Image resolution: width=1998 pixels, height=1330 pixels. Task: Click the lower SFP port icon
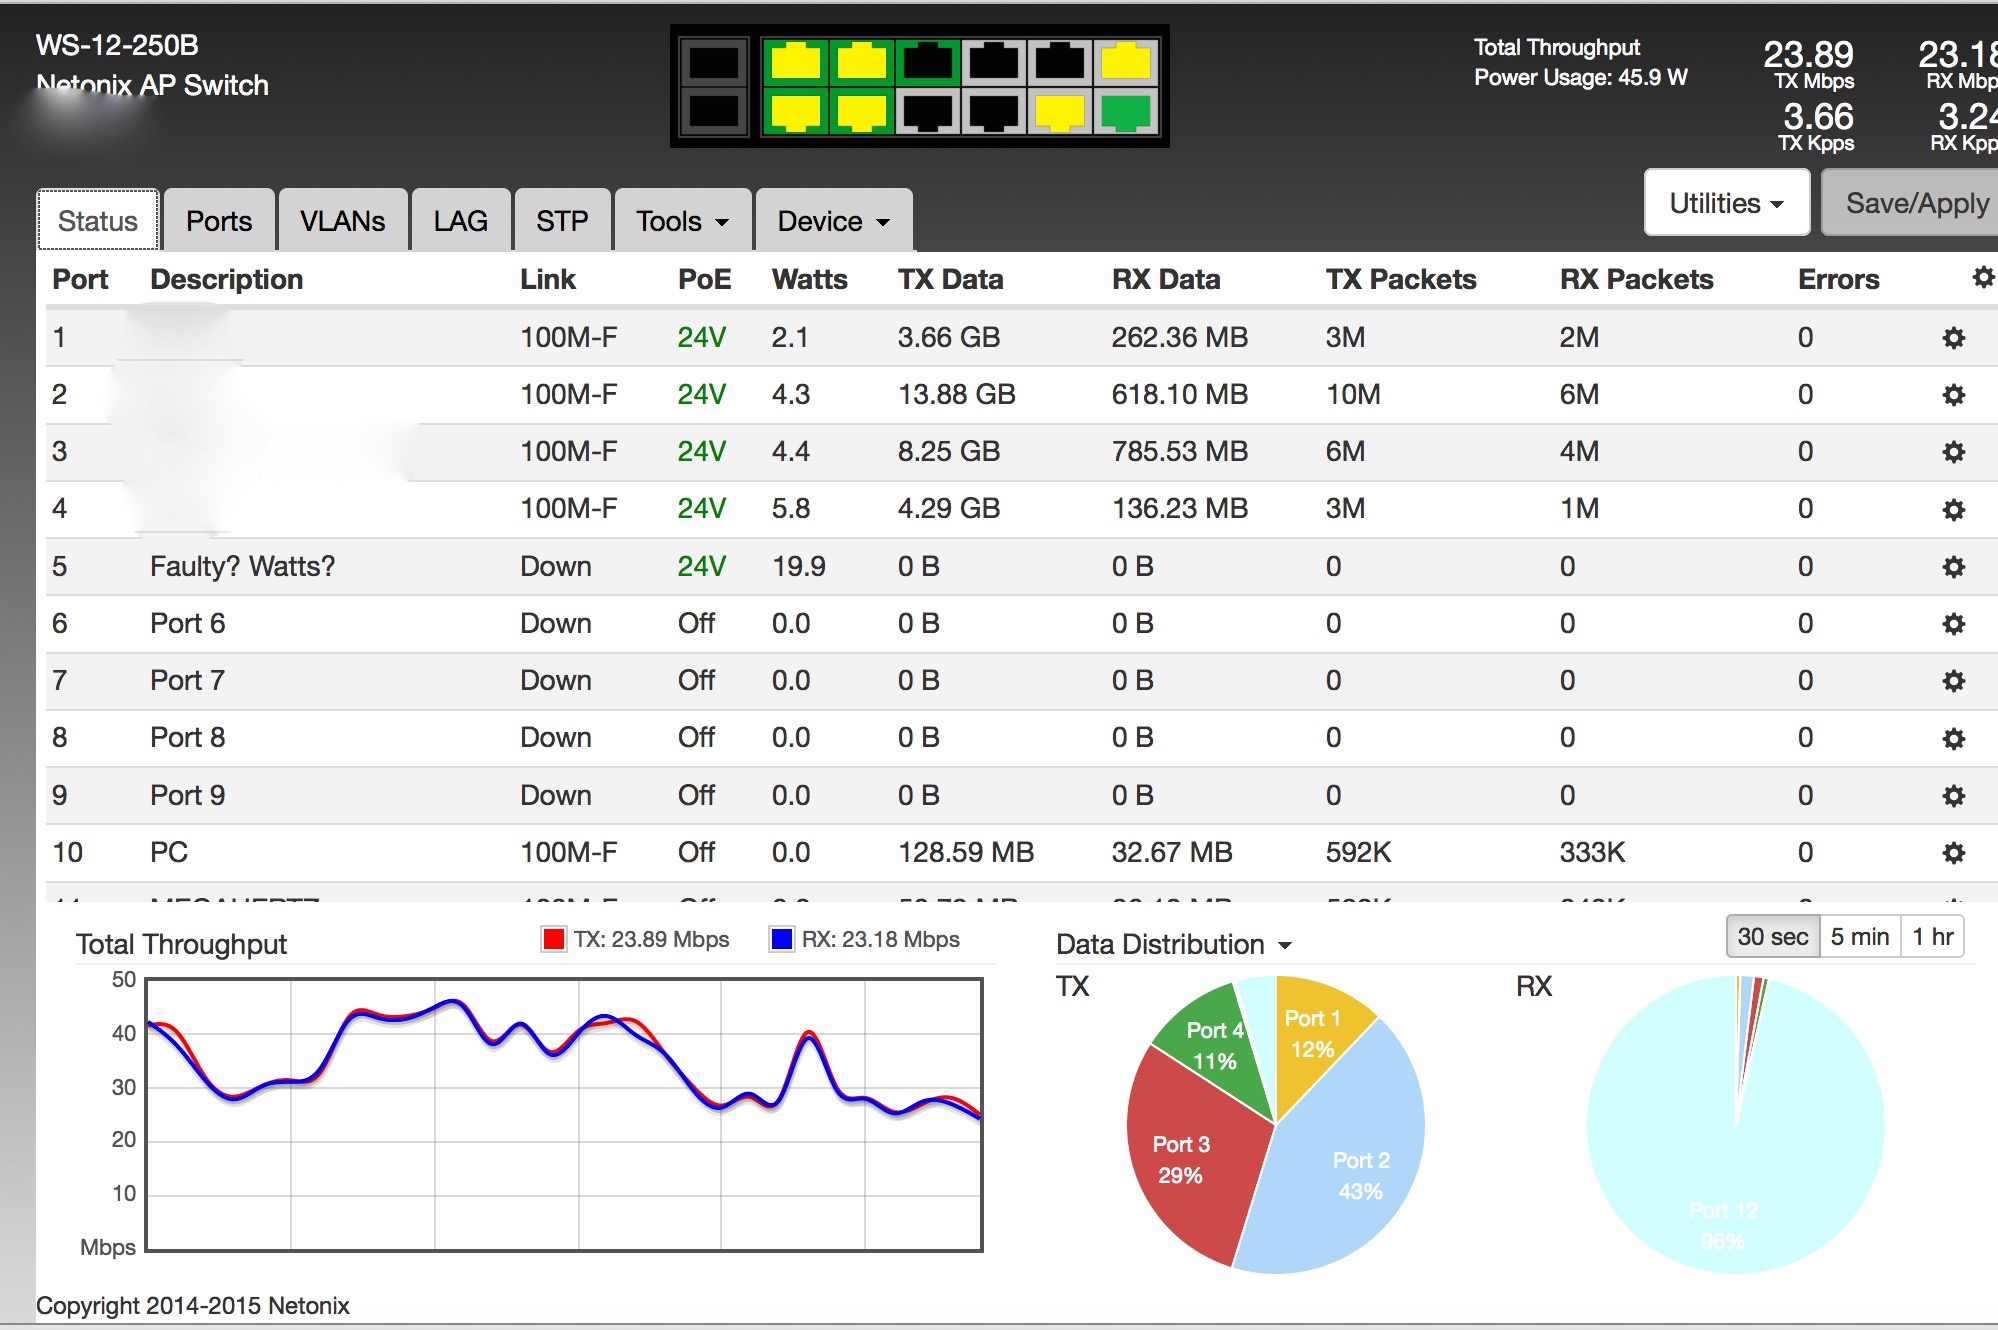click(x=714, y=111)
